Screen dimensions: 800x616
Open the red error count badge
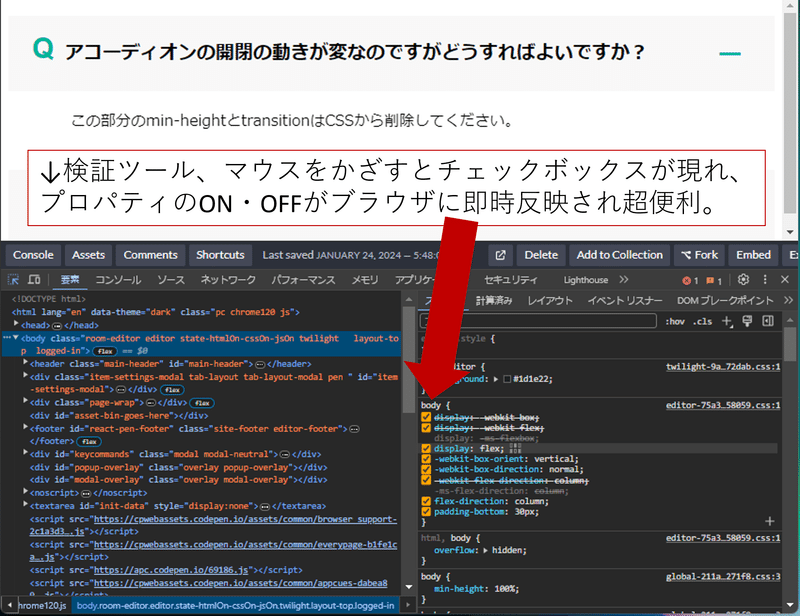click(690, 280)
